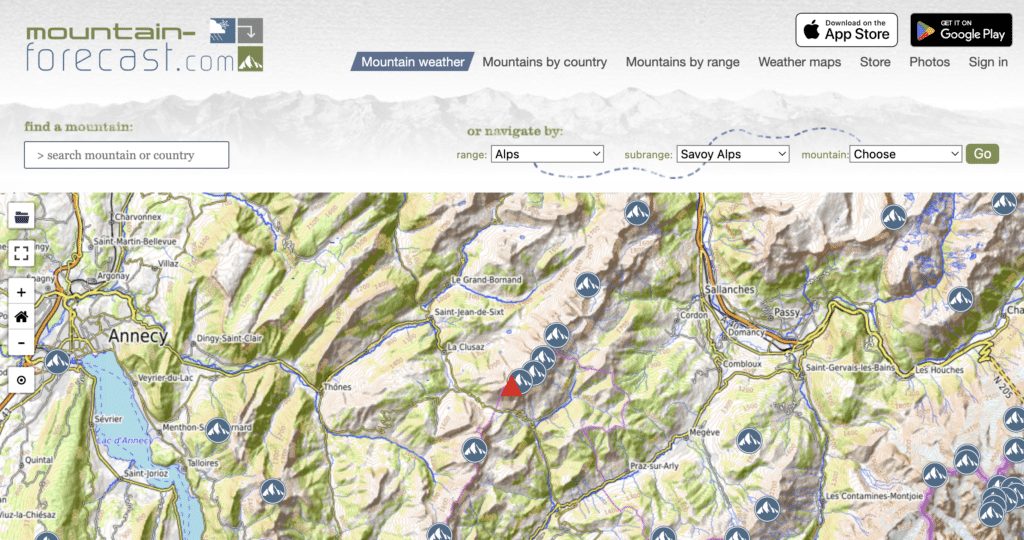Click the Praz-sur-Arly label on map
The width and height of the screenshot is (1024, 540).
tap(654, 466)
